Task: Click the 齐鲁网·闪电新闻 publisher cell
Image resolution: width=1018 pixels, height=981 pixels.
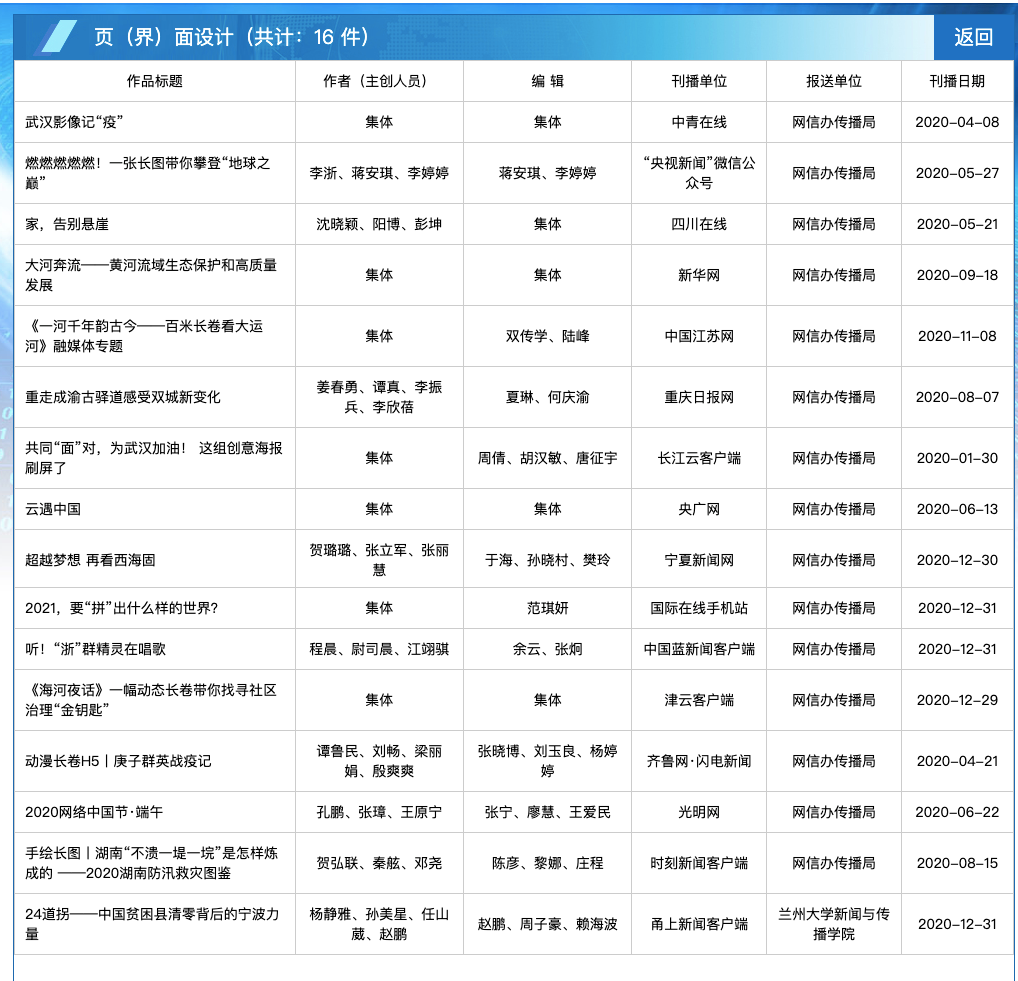Action: pos(699,761)
